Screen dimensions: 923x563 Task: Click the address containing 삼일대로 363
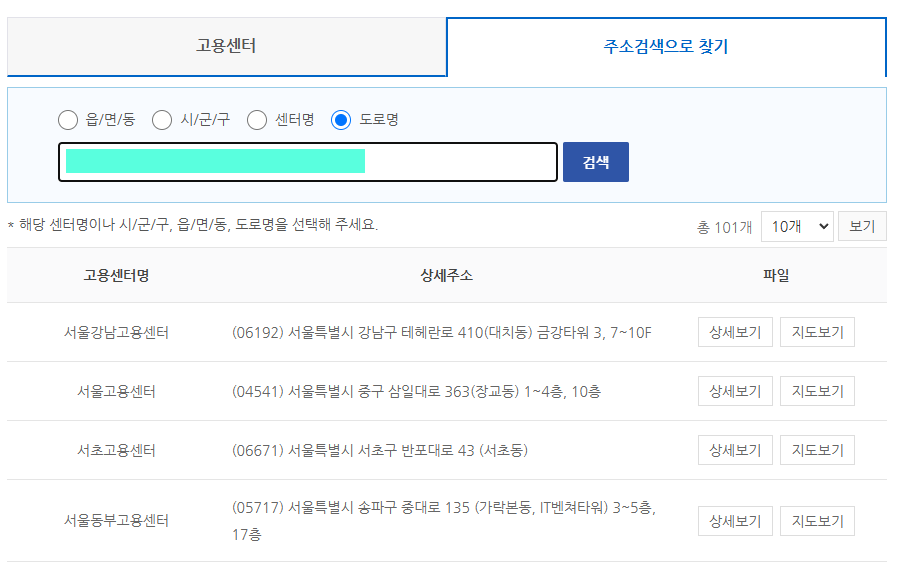point(416,392)
